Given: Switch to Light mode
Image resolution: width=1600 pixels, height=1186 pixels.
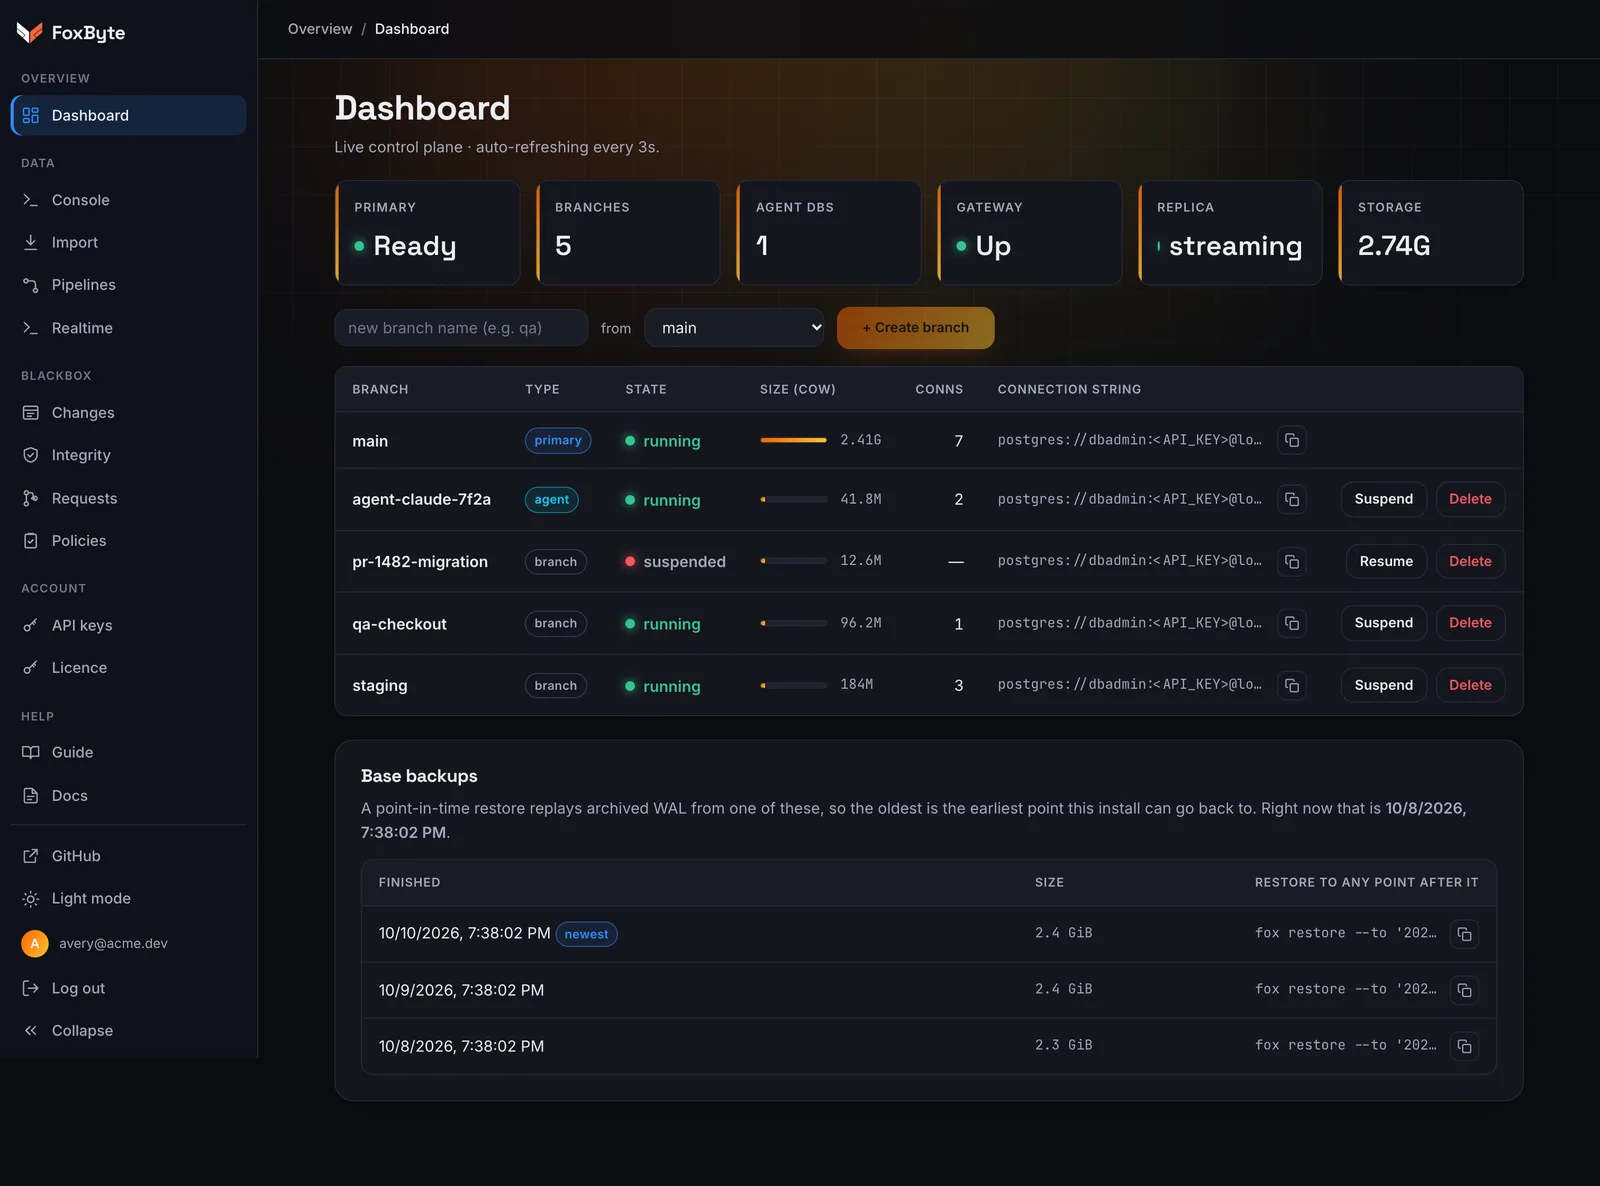Looking at the screenshot, I should [128, 898].
